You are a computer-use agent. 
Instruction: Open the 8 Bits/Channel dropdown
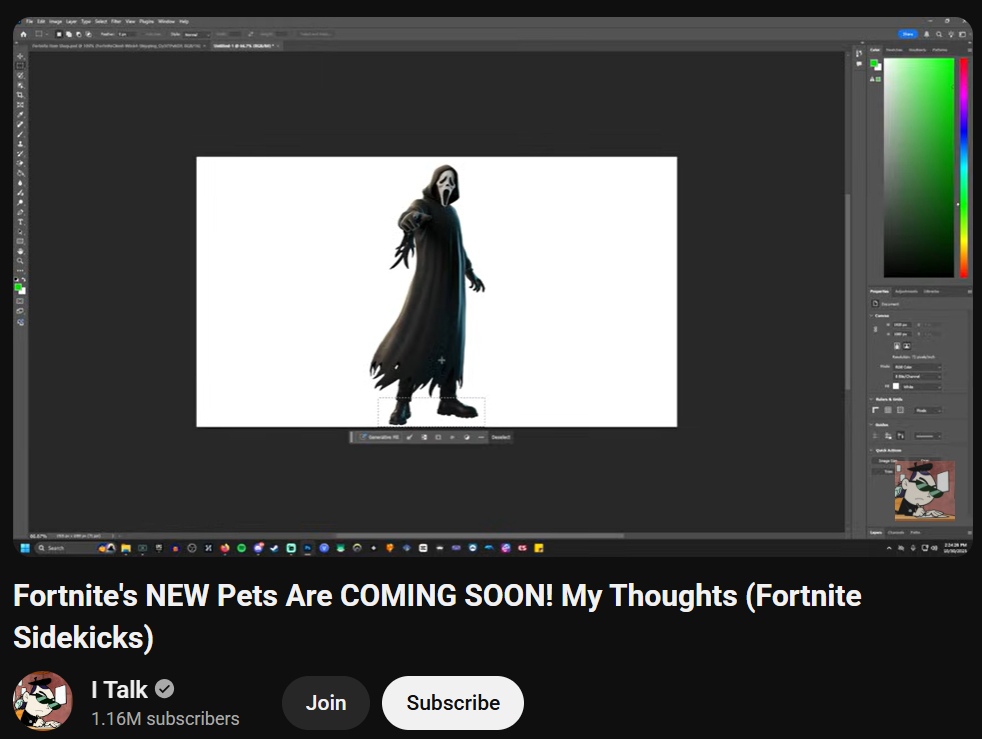click(x=917, y=376)
